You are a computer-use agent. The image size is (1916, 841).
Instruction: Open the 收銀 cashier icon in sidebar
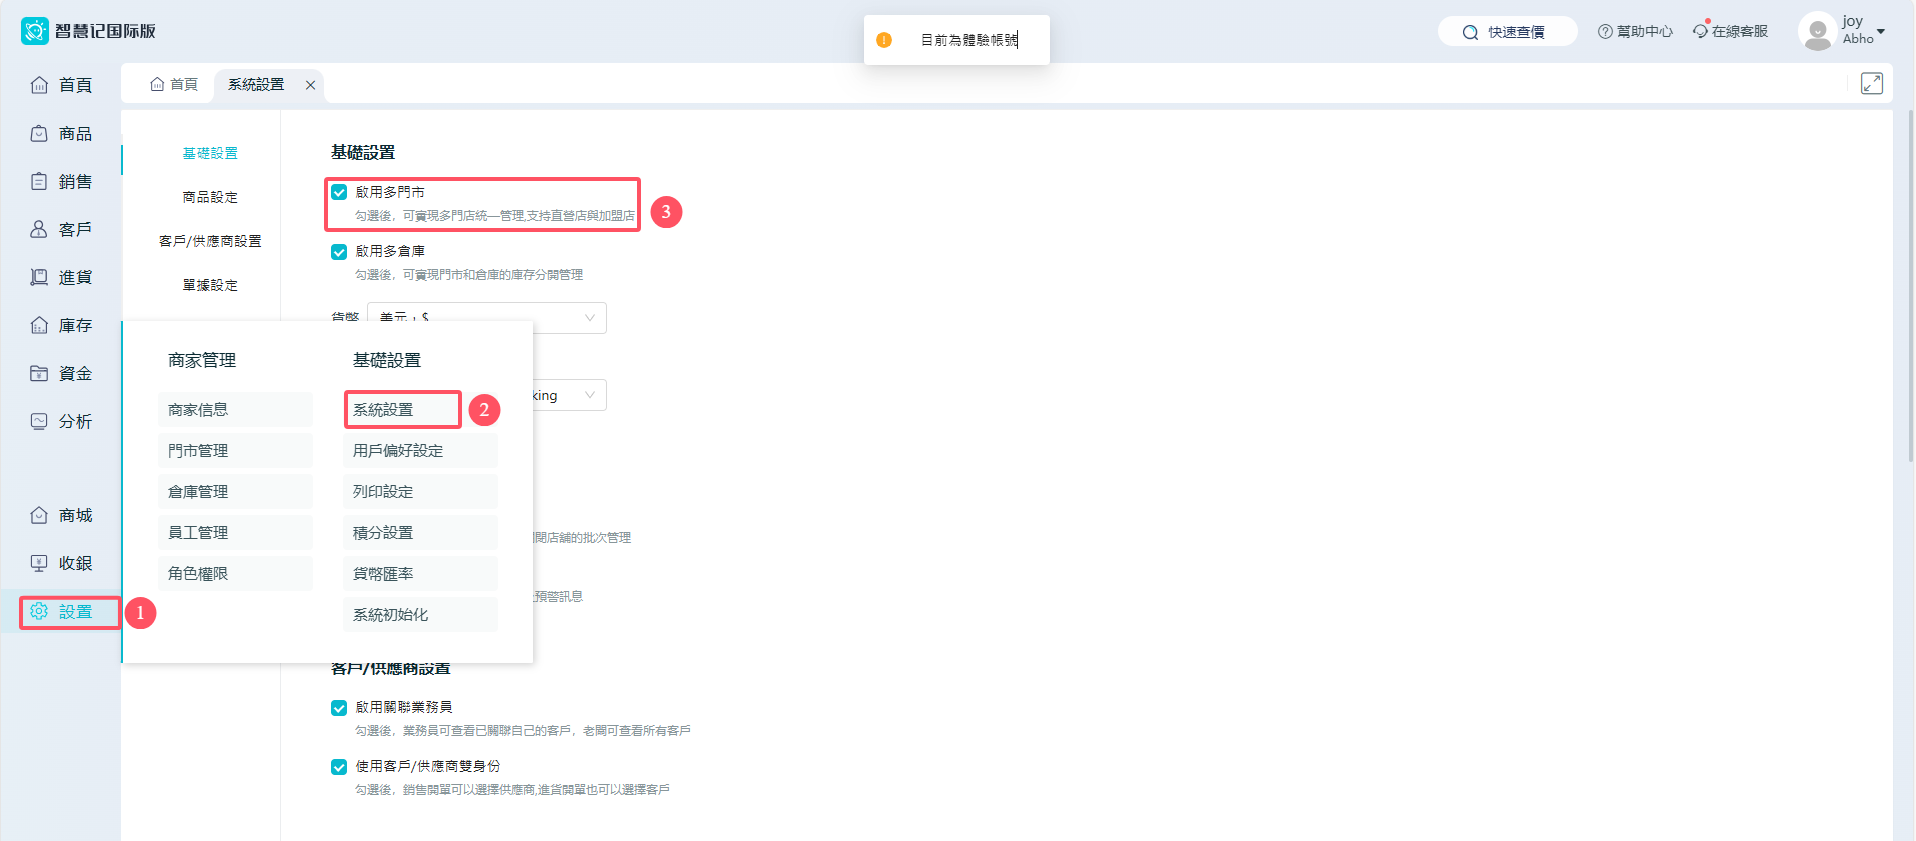tap(39, 563)
